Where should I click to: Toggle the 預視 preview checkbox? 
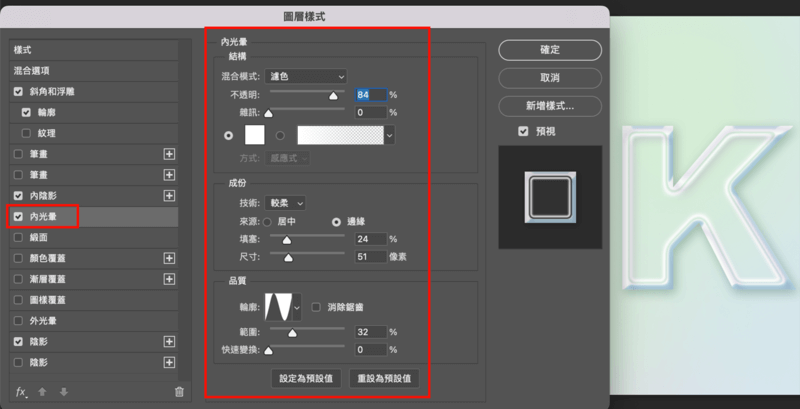(x=523, y=131)
